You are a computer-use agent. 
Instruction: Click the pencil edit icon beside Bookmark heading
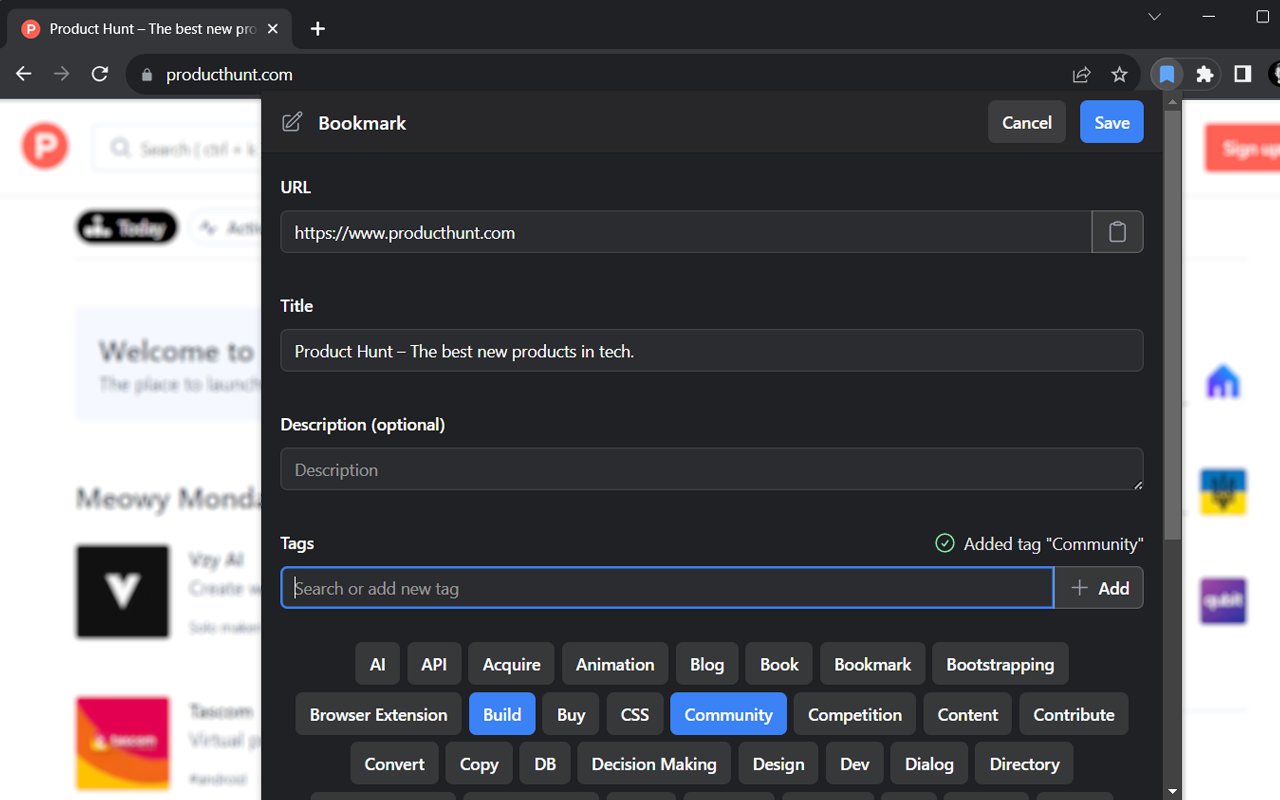point(292,122)
